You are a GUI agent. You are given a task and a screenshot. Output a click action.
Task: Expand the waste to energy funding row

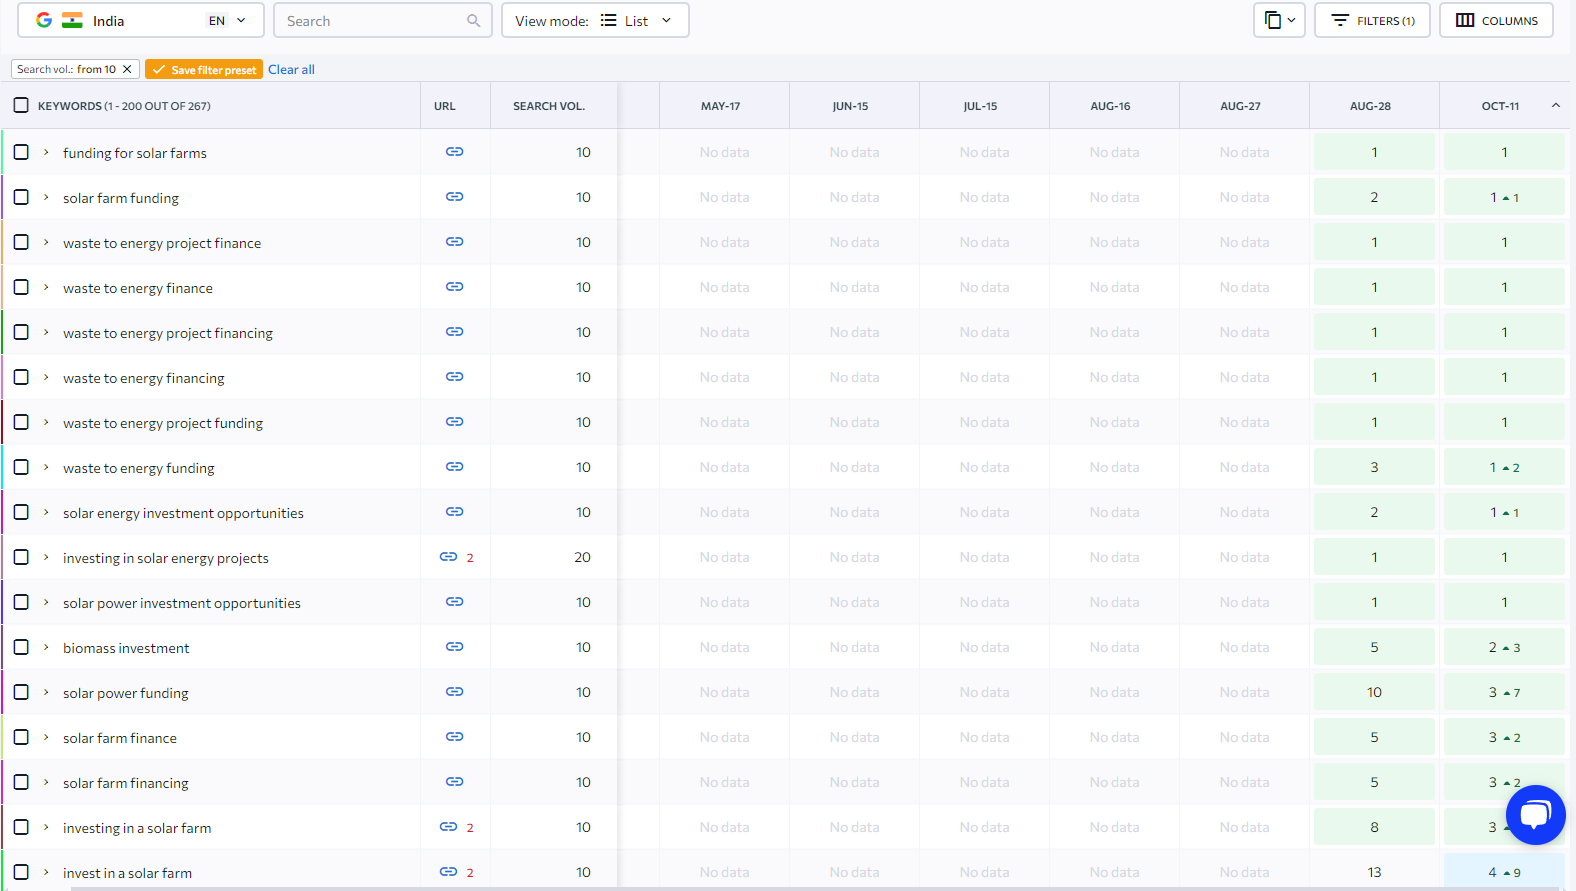coord(46,467)
